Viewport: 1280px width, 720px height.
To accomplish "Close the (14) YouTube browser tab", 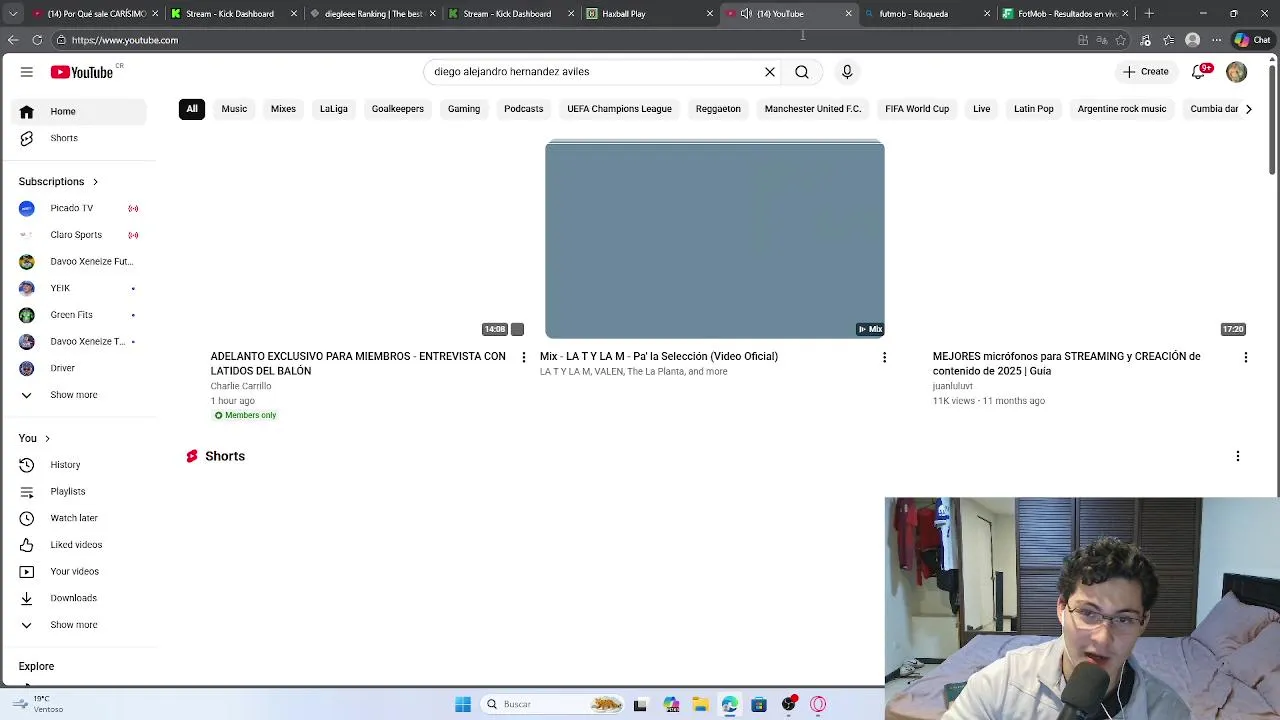I will click(849, 14).
